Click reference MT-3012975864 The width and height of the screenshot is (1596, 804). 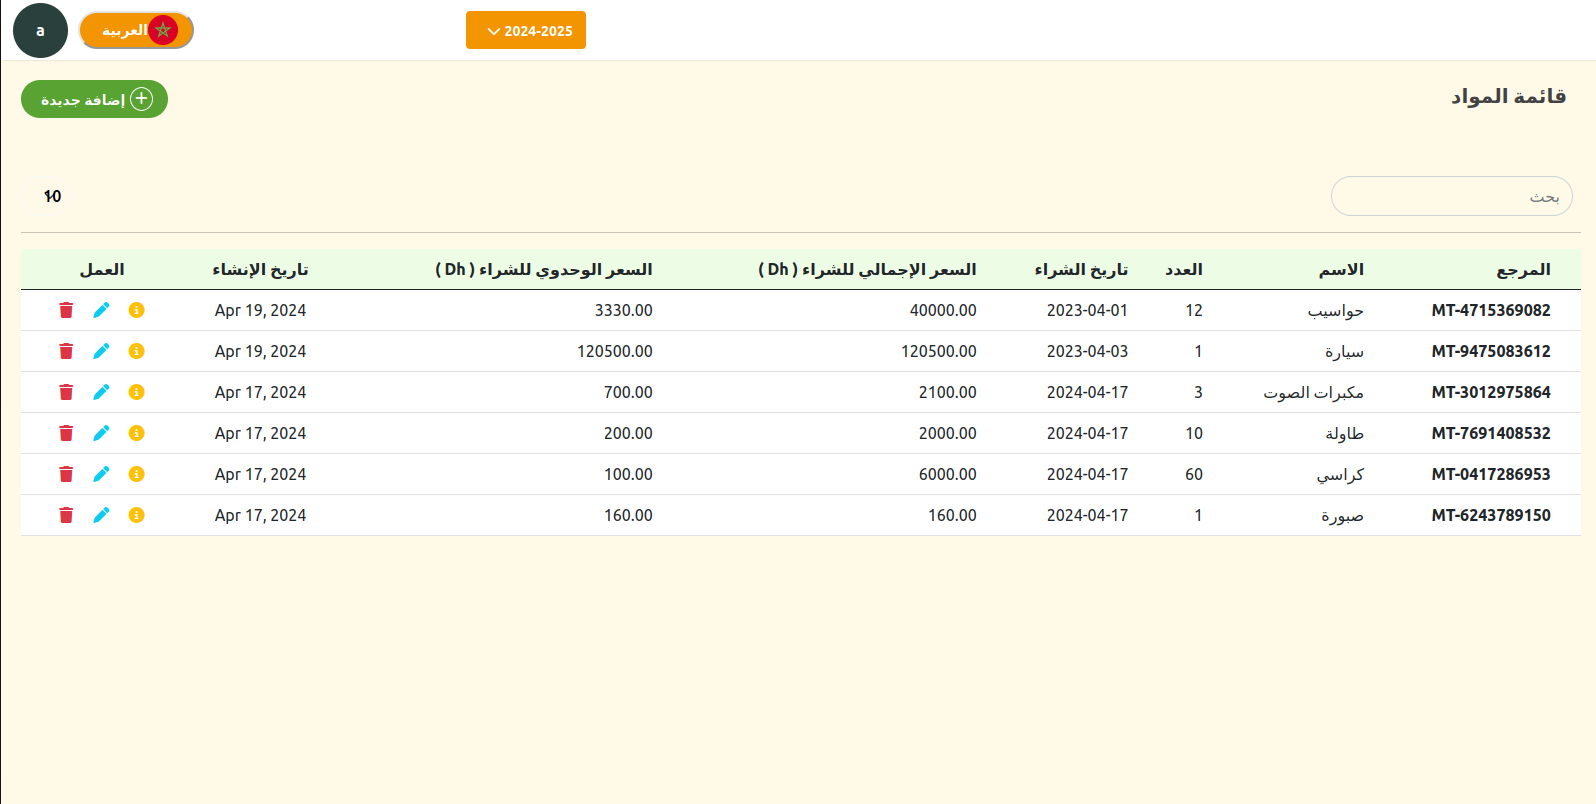point(1491,392)
